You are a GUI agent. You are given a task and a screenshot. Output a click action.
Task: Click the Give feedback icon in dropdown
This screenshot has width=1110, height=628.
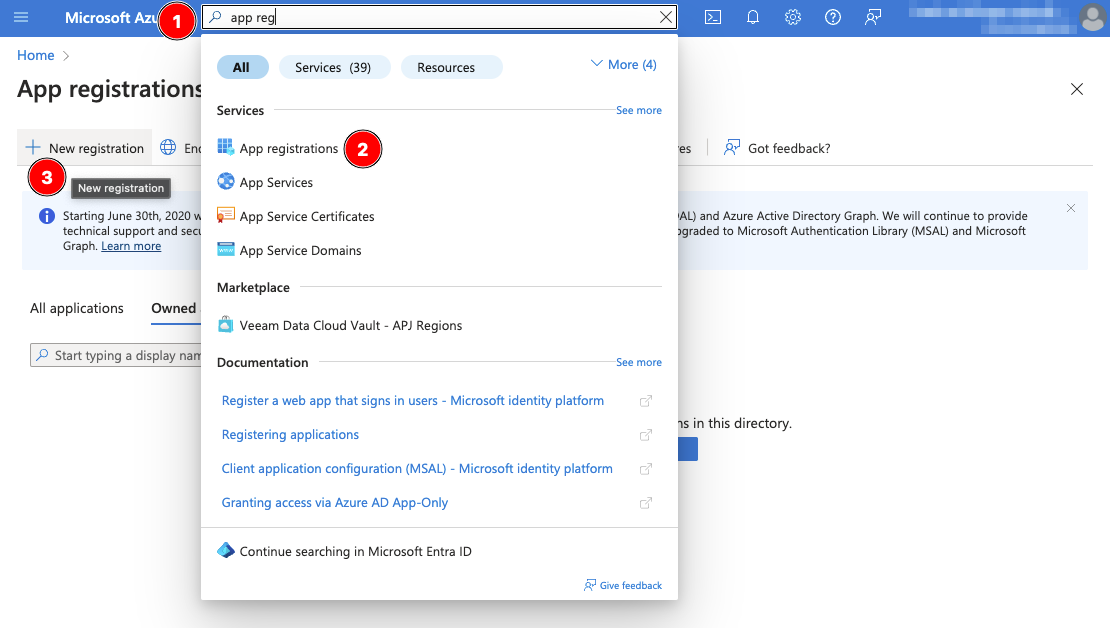590,585
